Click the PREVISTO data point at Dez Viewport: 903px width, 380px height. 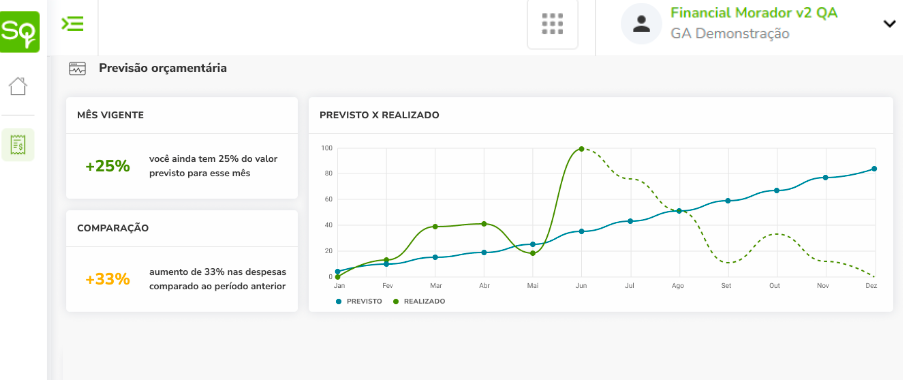[x=874, y=169]
